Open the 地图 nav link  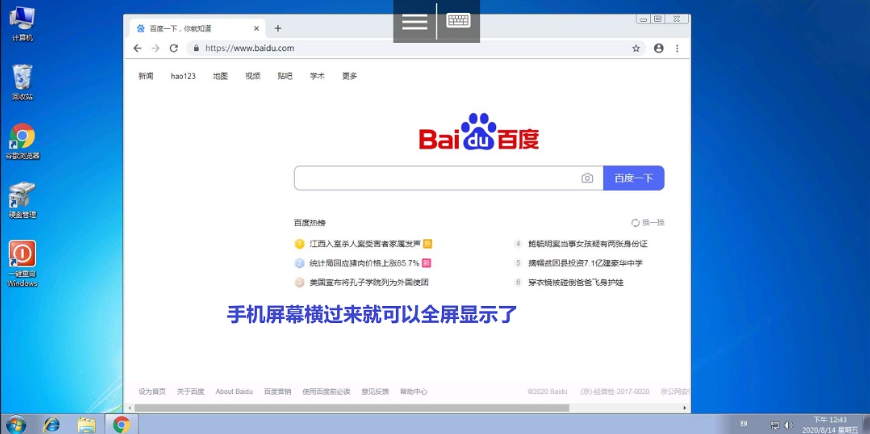pos(220,76)
